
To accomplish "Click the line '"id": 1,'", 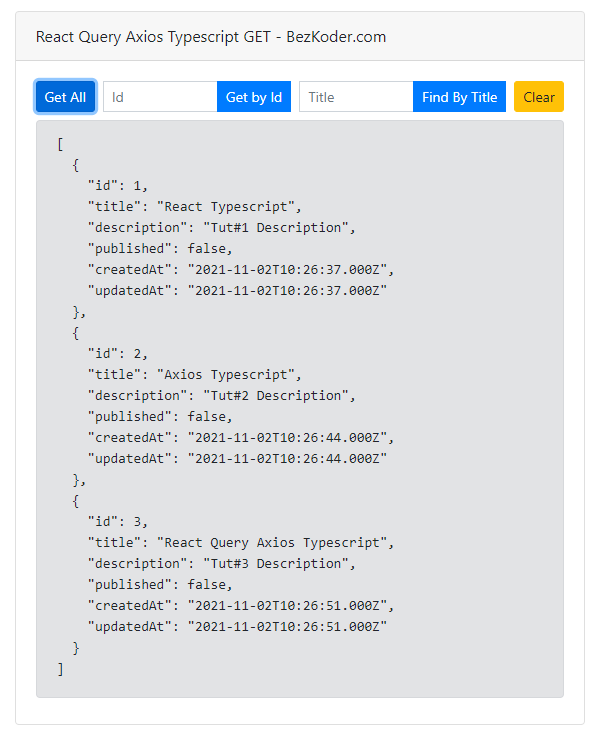I will tap(118, 185).
